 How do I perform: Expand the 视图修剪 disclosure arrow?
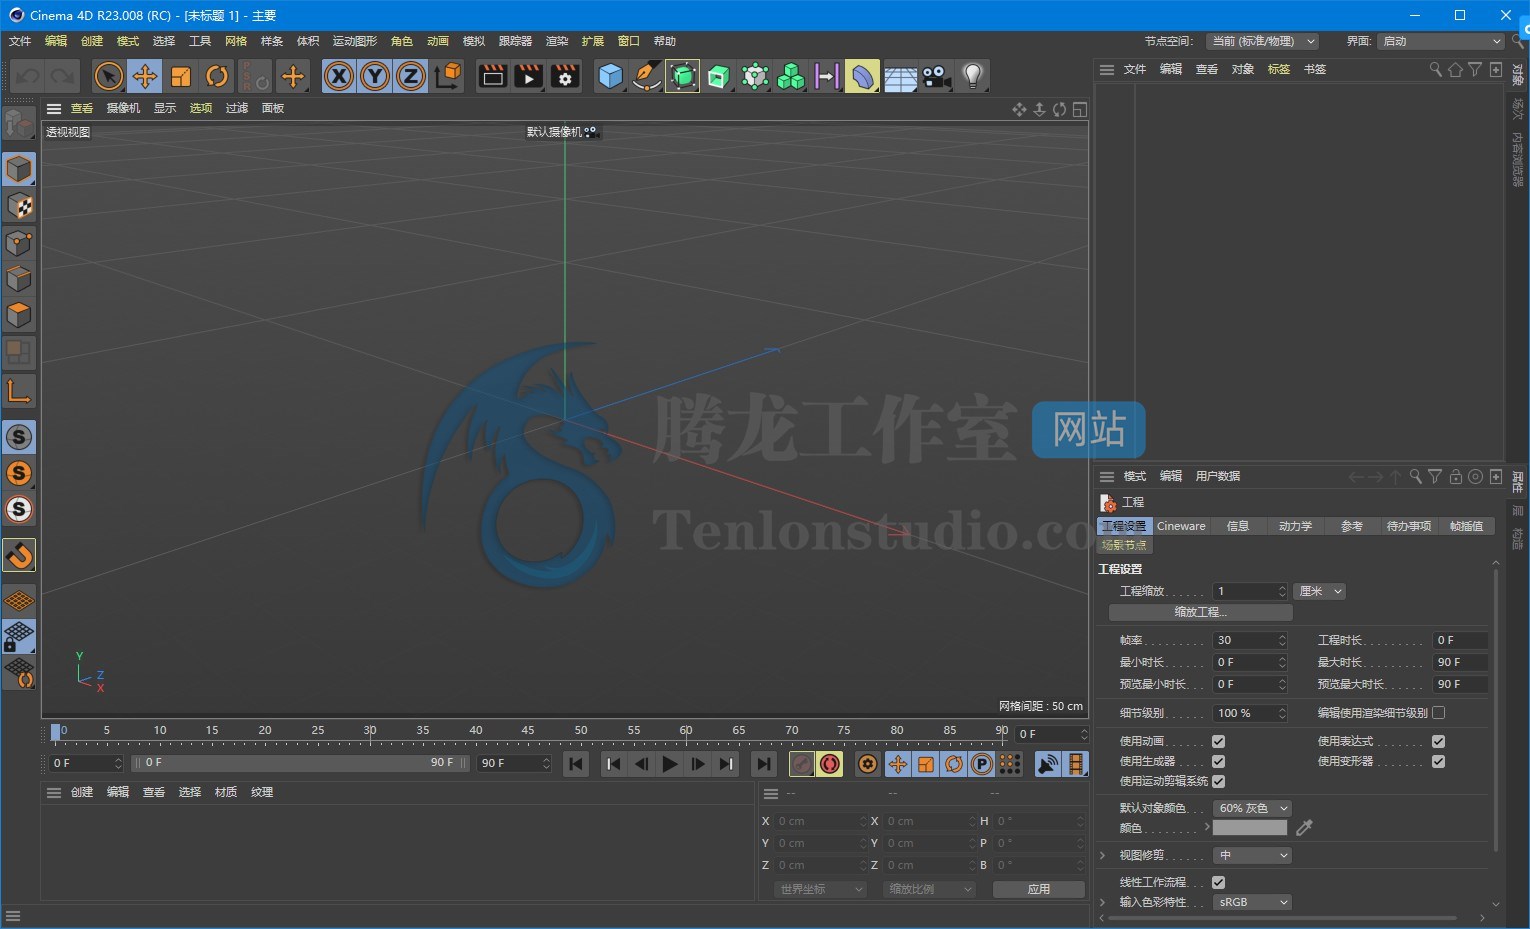(x=1103, y=855)
